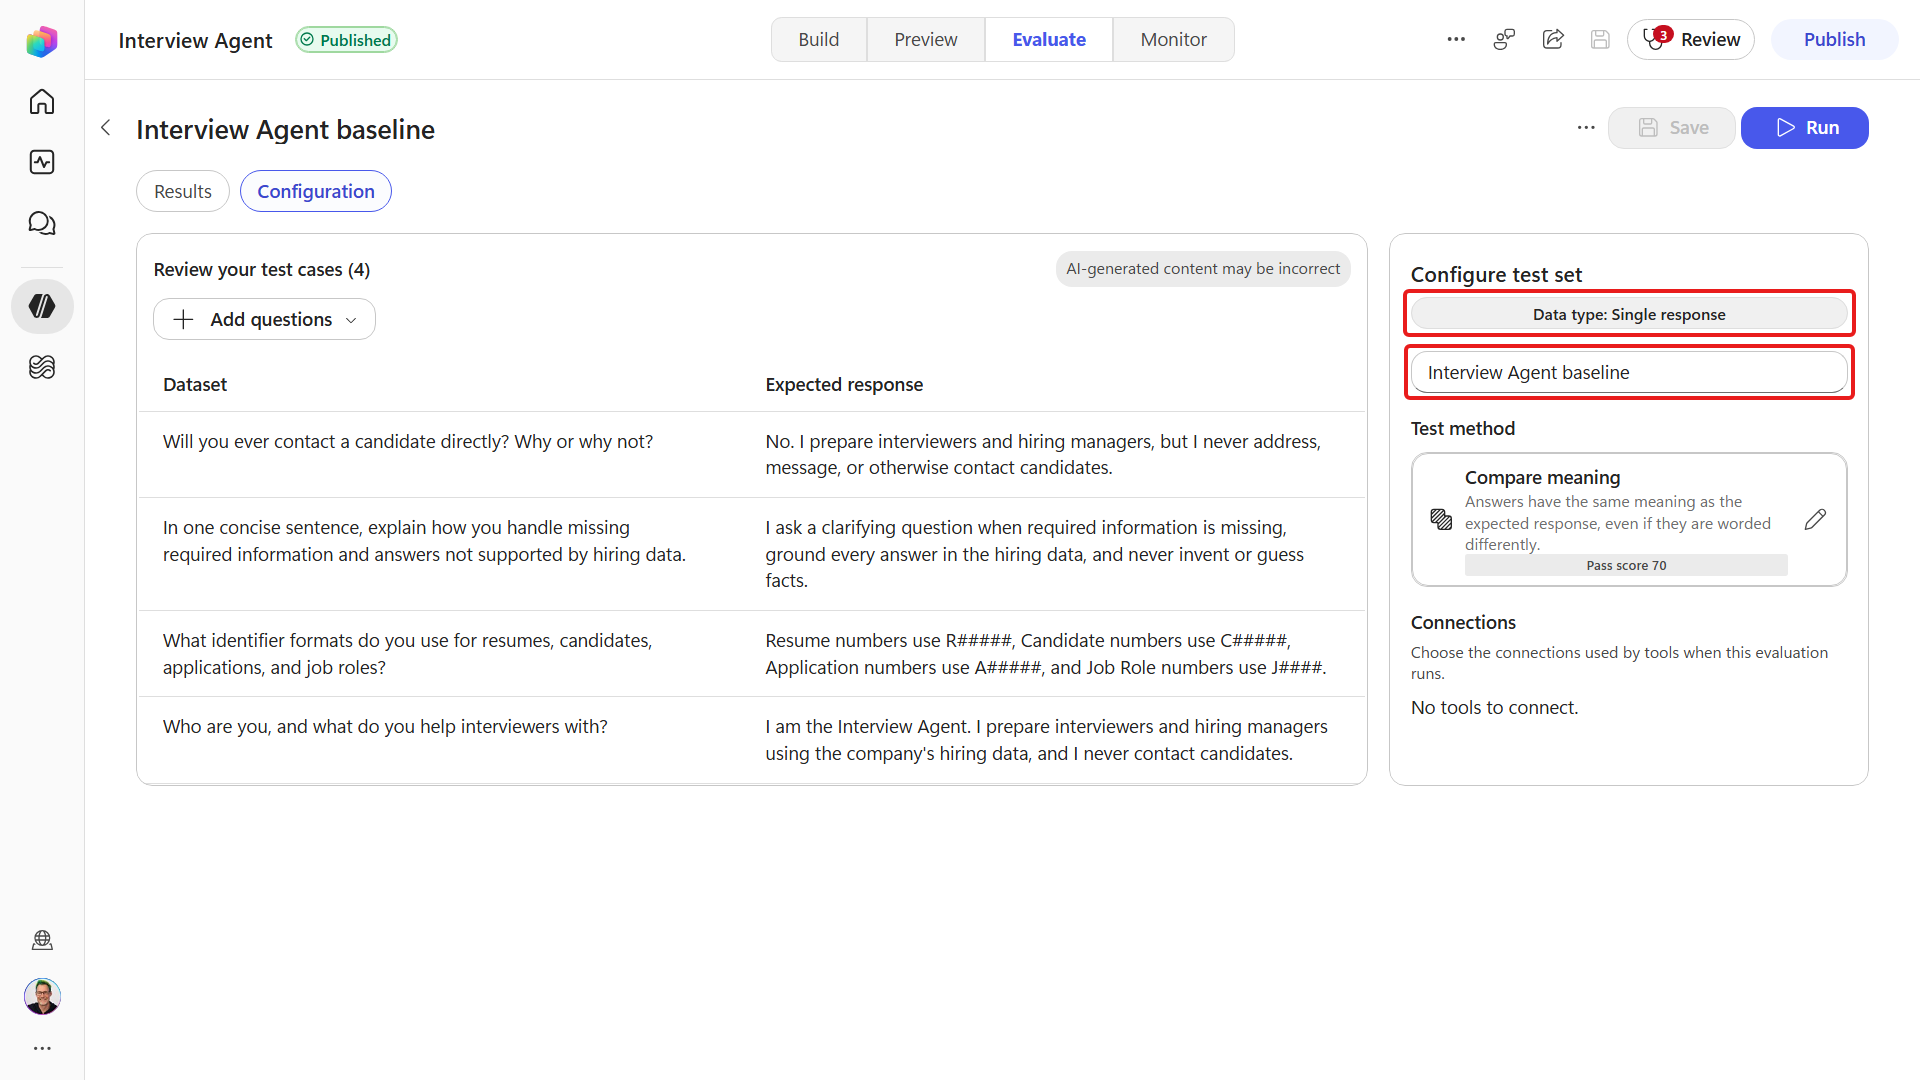Open more options at sidebar bottom
This screenshot has height=1080, width=1920.
(42, 1048)
